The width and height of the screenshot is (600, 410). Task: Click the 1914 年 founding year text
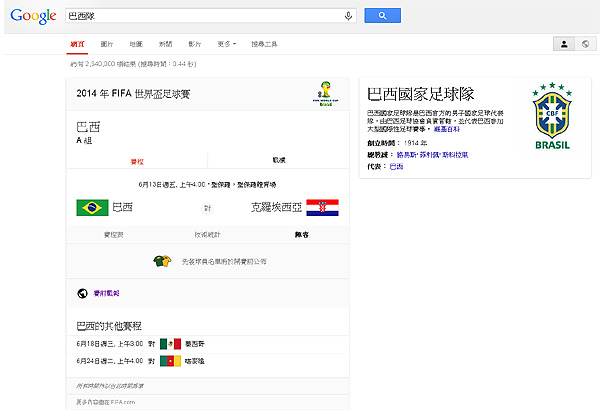416,143
